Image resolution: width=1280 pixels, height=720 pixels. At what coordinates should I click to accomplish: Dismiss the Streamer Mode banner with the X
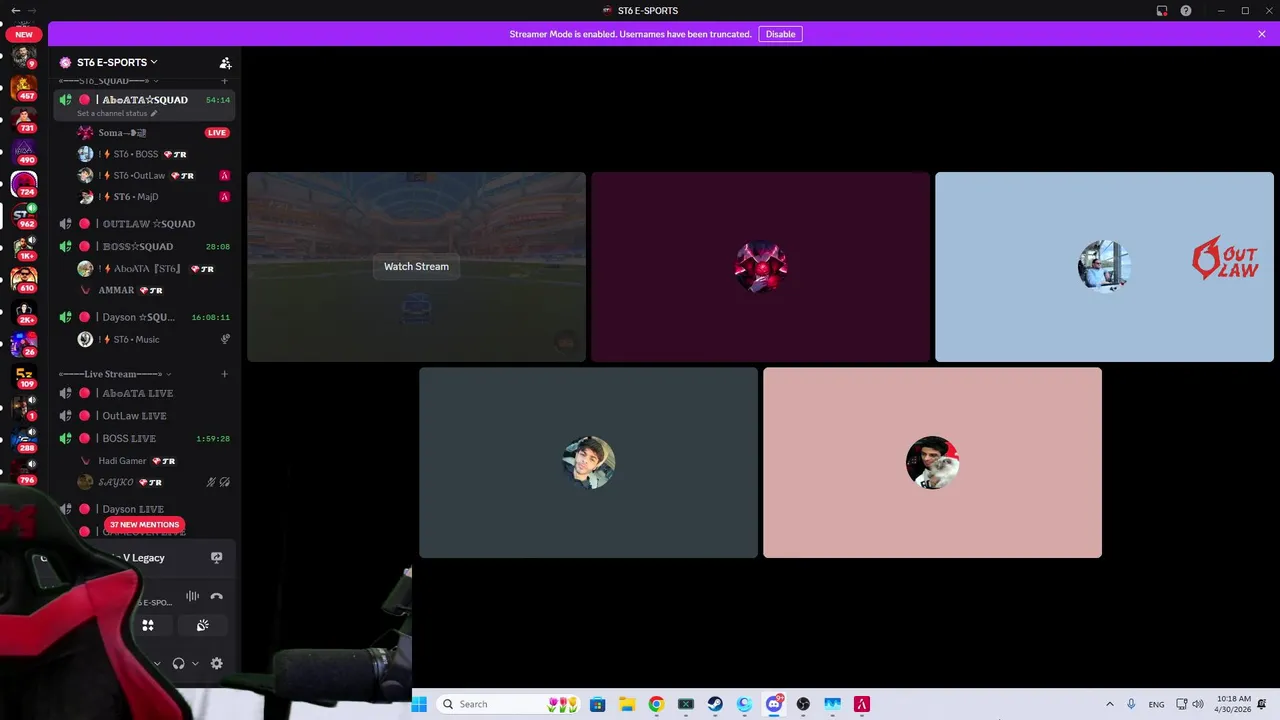[x=1262, y=34]
